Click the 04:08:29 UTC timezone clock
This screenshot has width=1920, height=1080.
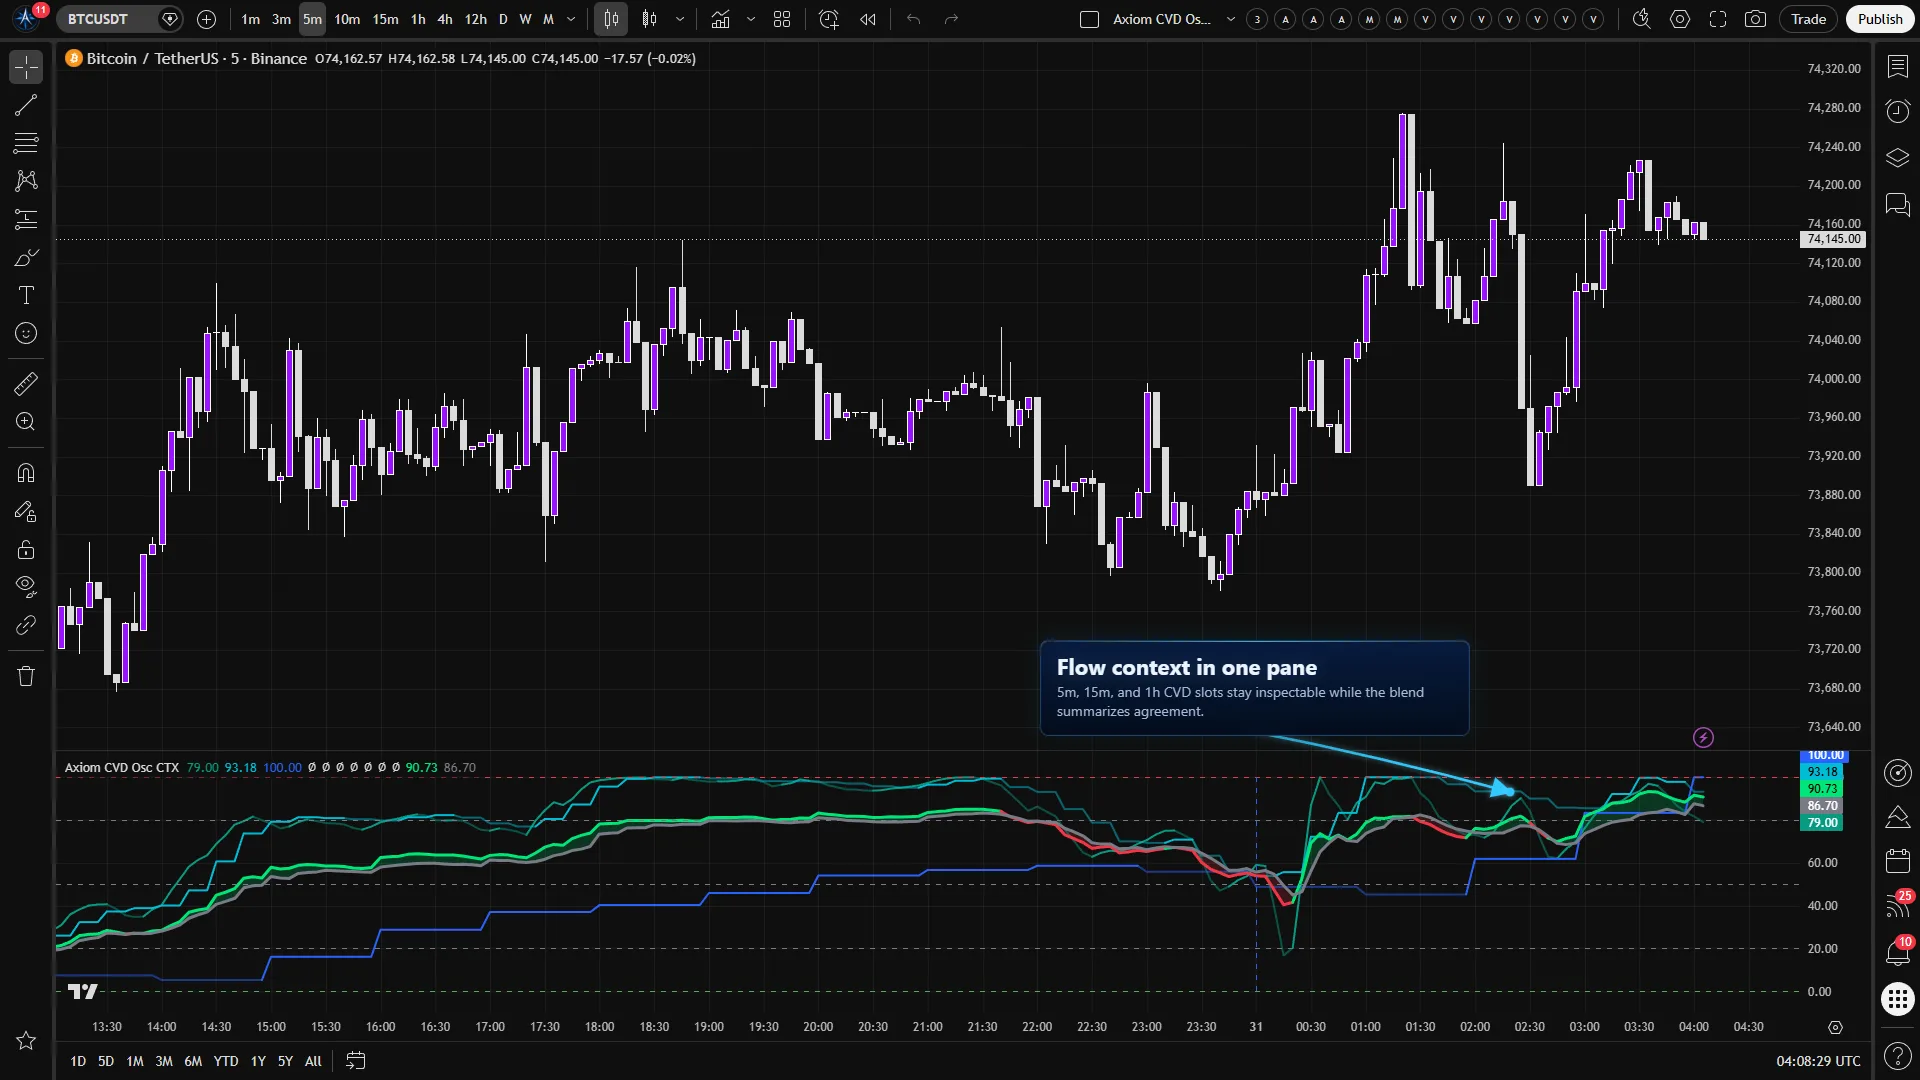[1818, 1061]
